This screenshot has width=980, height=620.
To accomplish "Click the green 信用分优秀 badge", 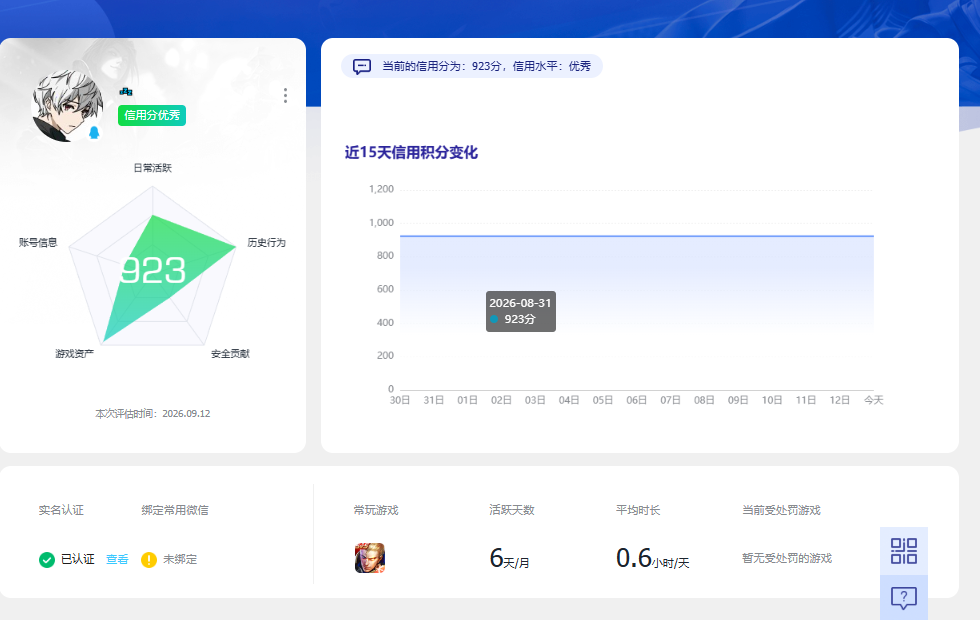I will [x=152, y=115].
